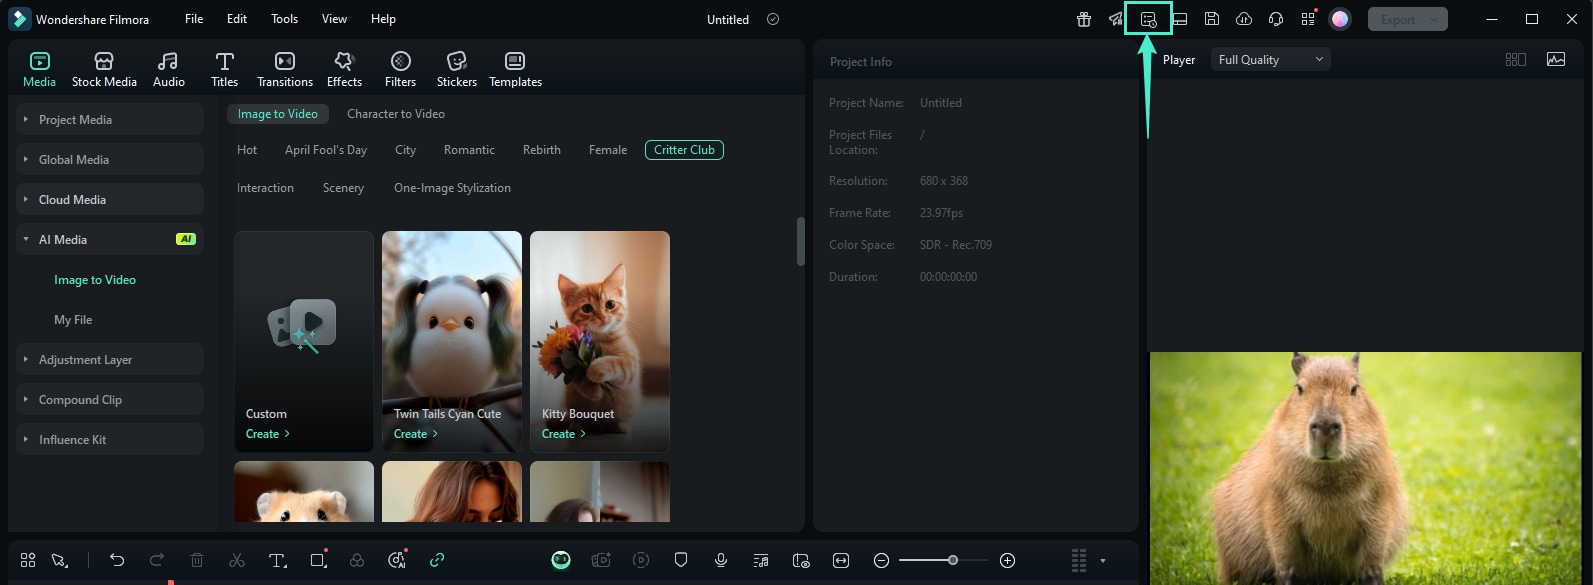Adjust the timeline zoom slider handle
The image size is (1593, 585).
coord(953,560)
